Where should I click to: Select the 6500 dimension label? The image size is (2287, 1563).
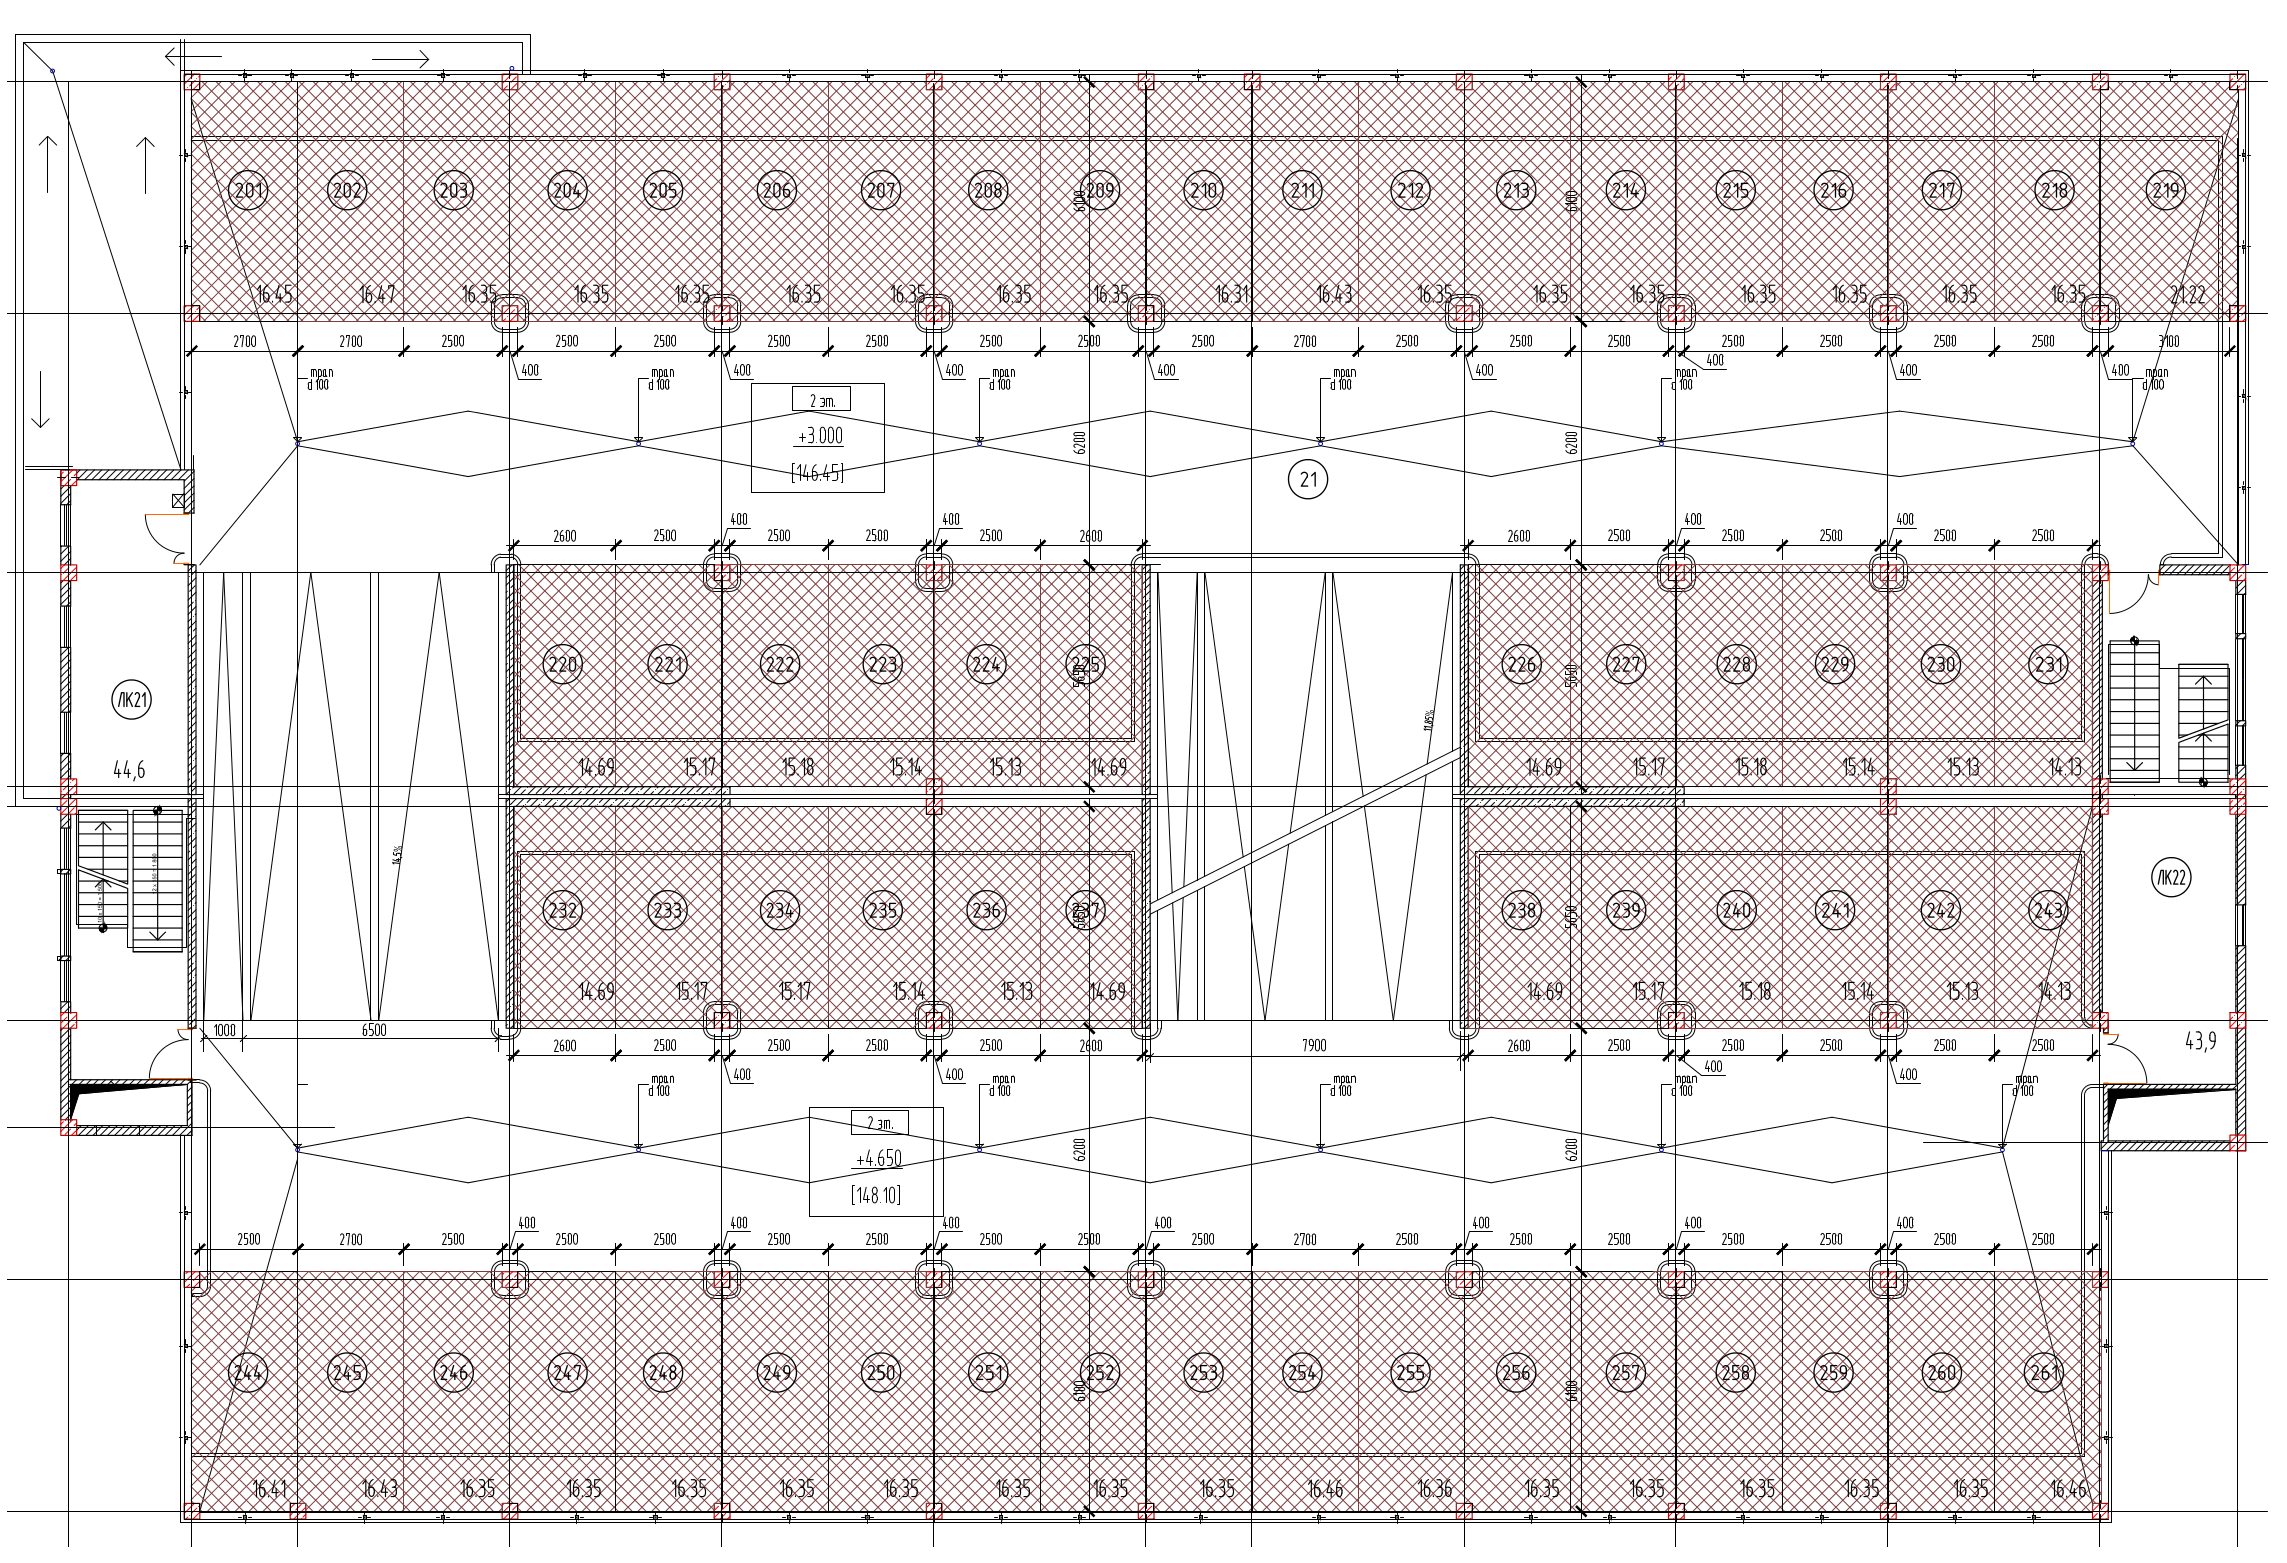click(373, 1030)
